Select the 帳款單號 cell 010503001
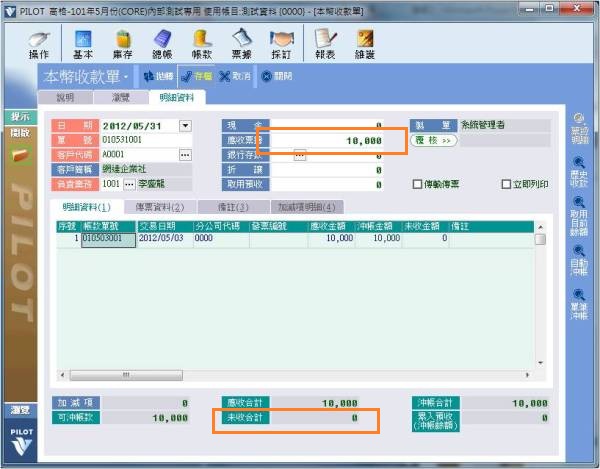 tap(108, 238)
